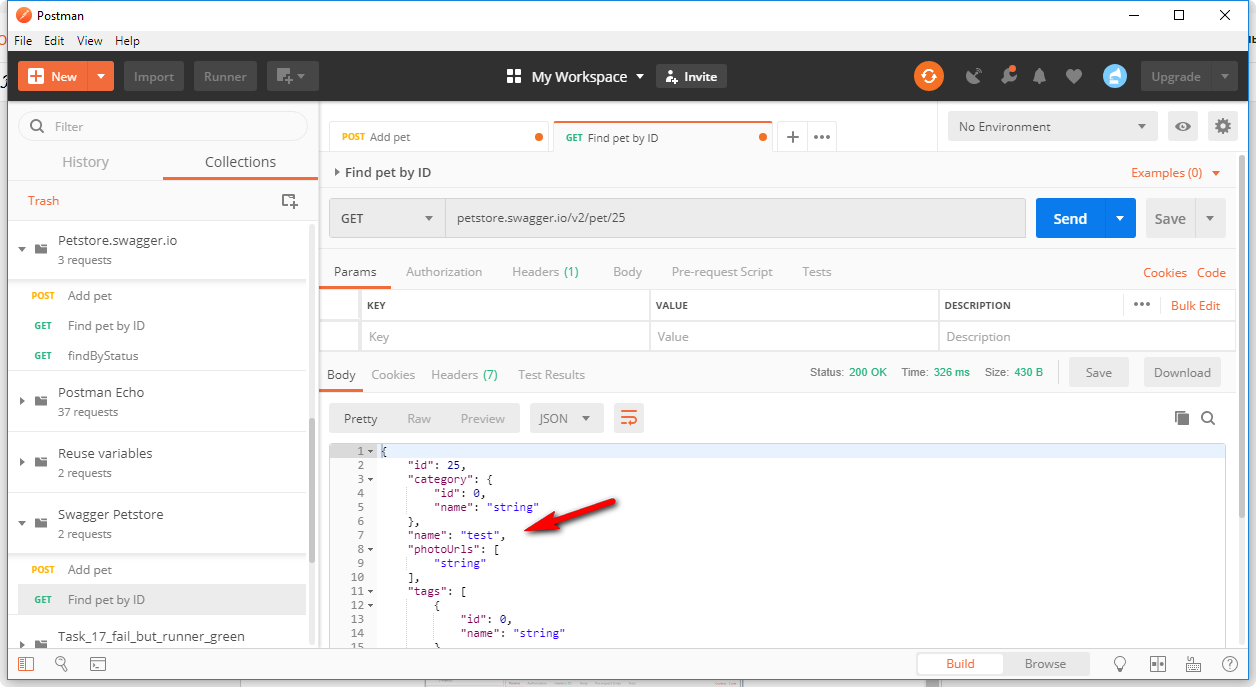This screenshot has height=687, width=1256.
Task: Open Bulk Edit link
Action: point(1196,305)
